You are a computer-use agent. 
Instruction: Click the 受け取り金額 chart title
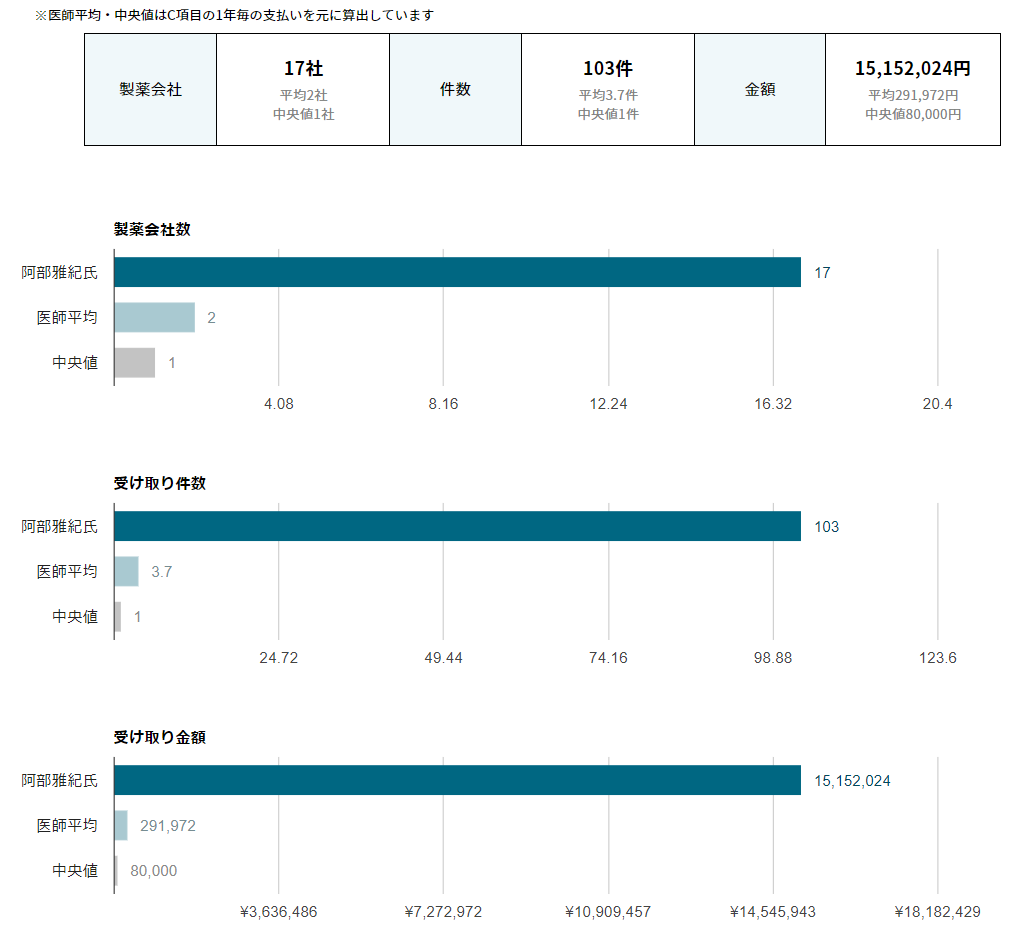[160, 737]
